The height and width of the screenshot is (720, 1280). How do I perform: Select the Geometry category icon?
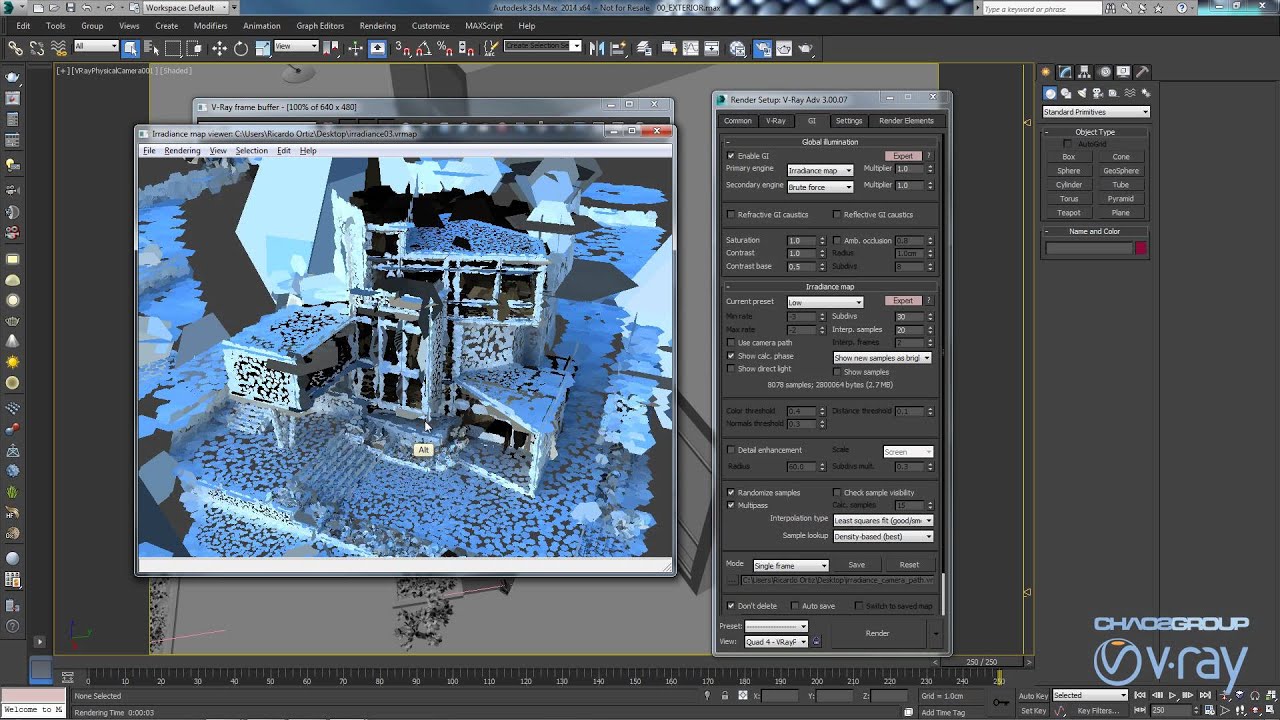click(1050, 92)
